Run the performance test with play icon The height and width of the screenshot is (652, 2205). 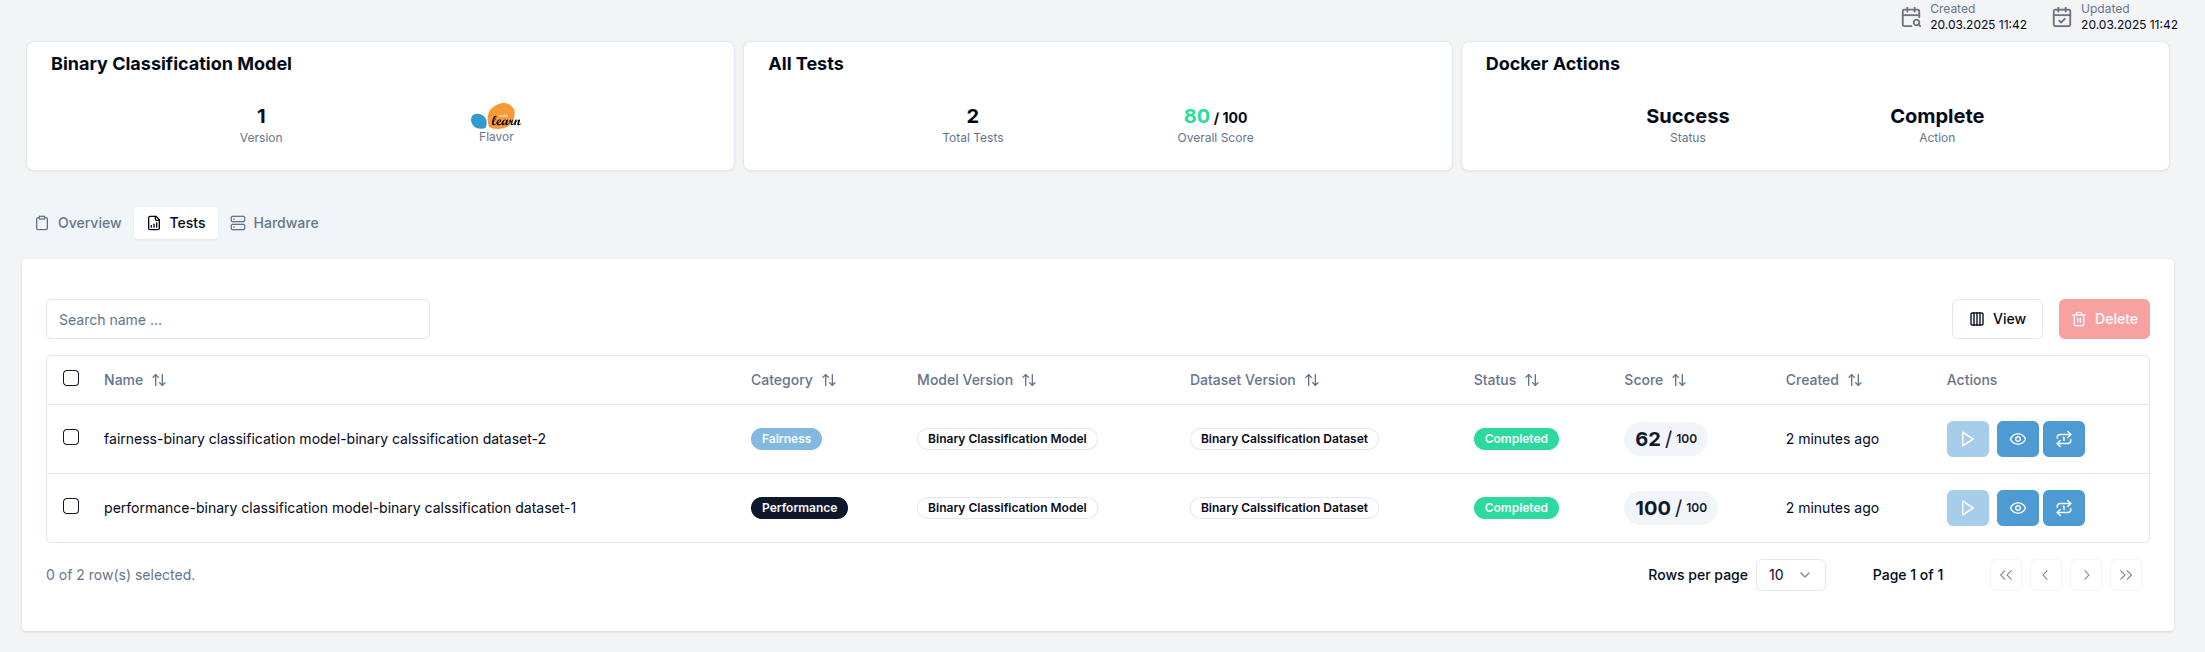point(1966,508)
